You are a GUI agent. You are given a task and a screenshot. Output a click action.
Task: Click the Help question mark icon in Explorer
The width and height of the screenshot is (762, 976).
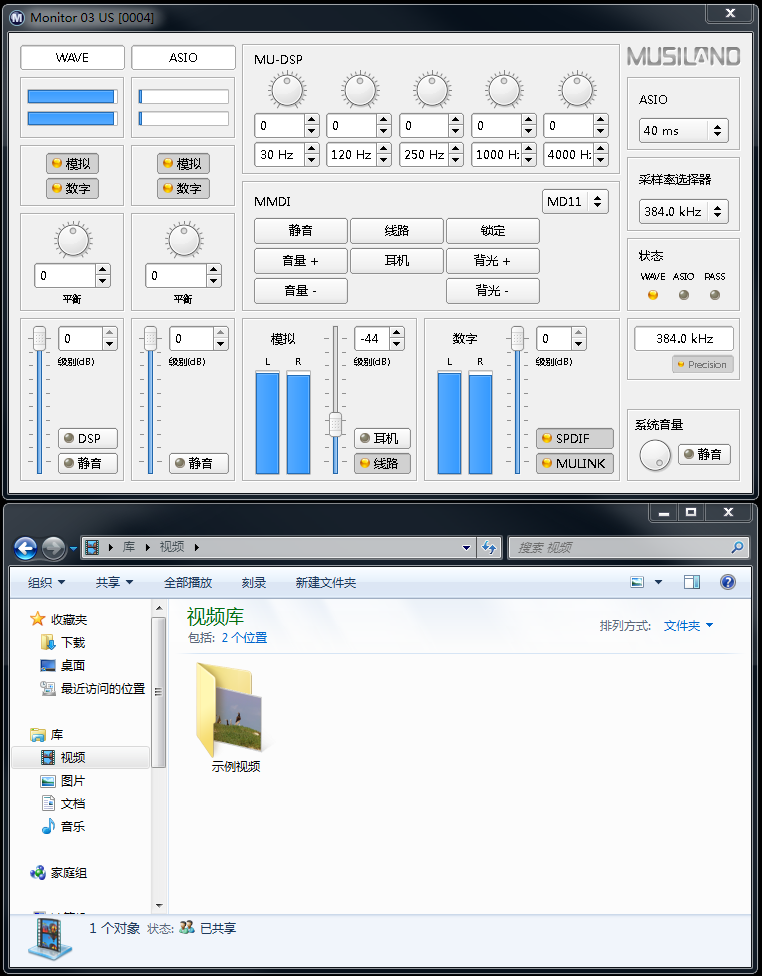728,582
